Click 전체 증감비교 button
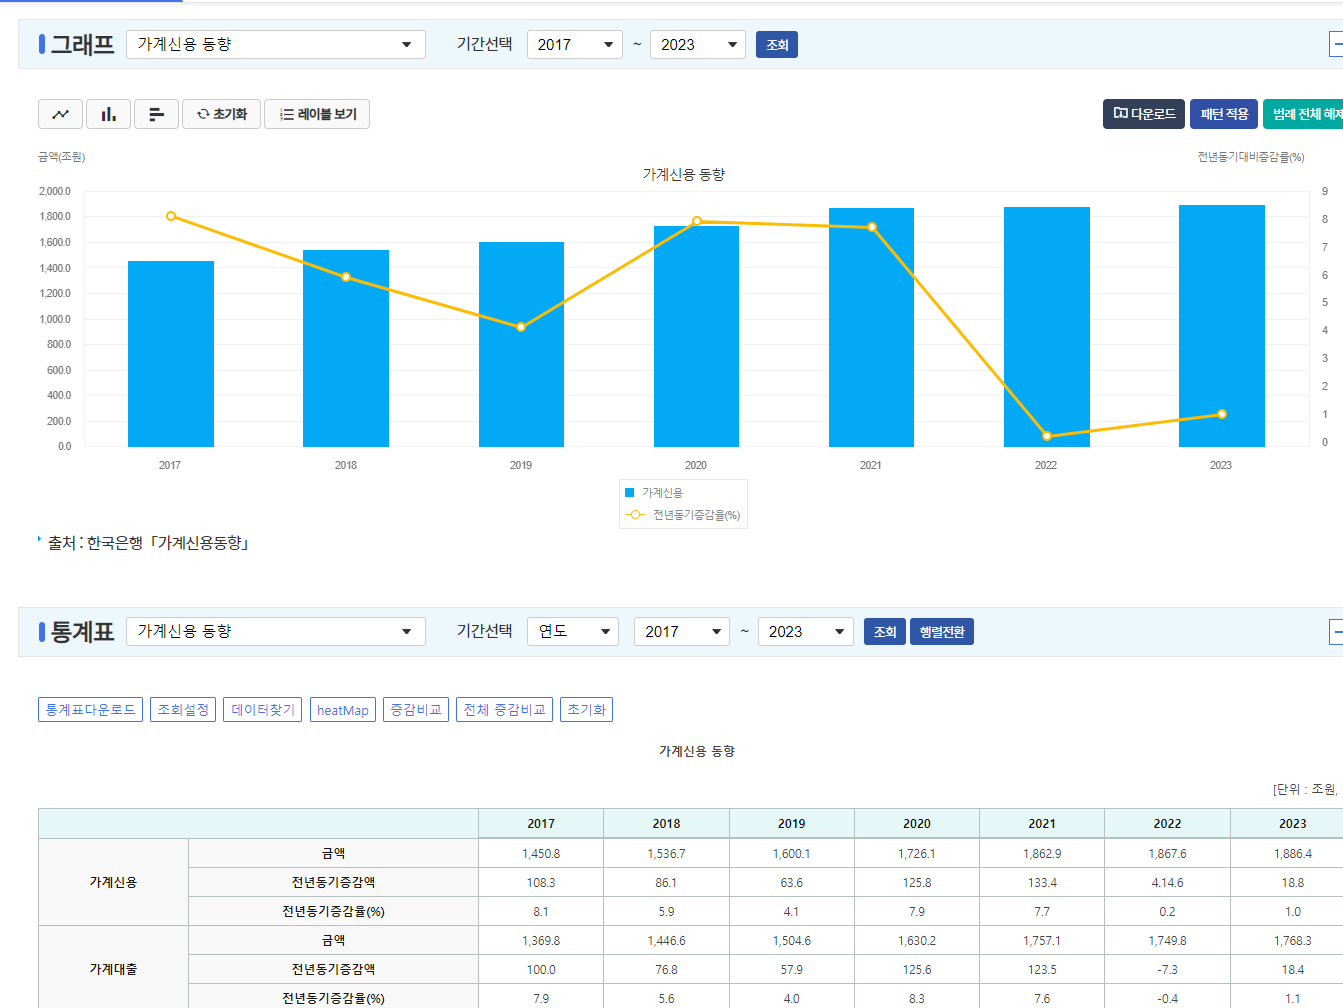This screenshot has width=1343, height=1008. coord(504,710)
